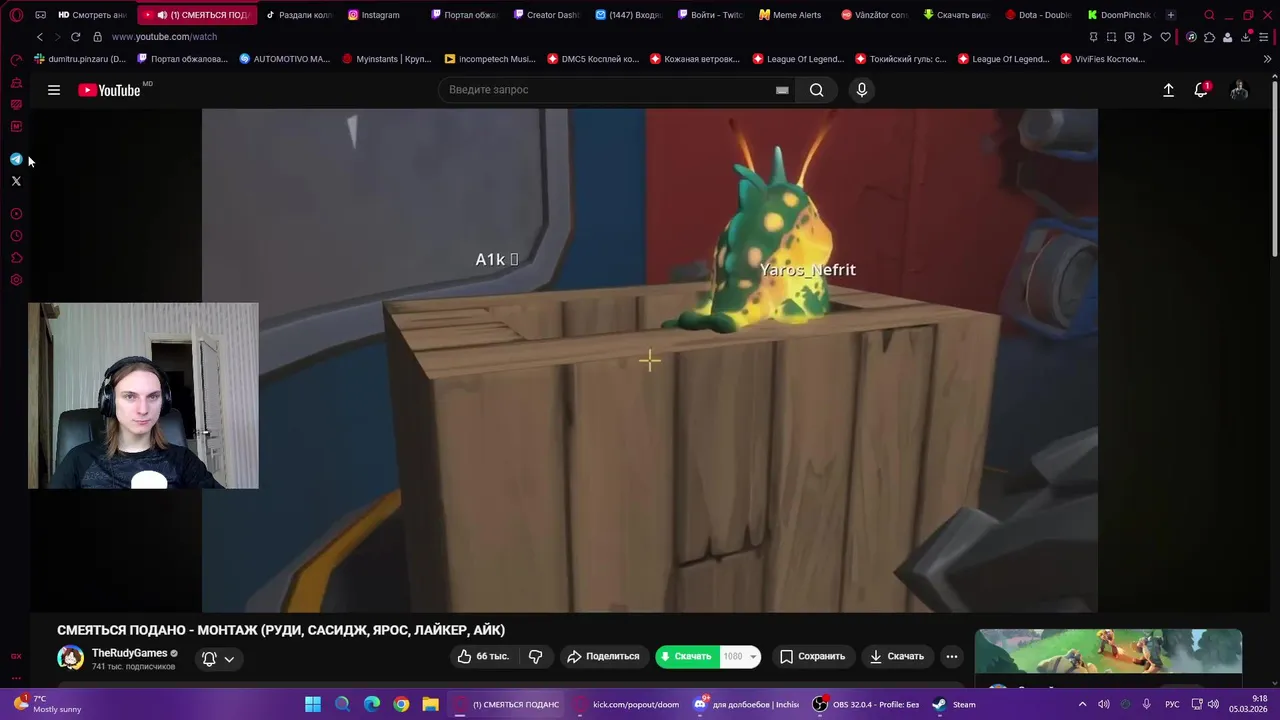Reload the page with the refresh icon
This screenshot has width=1280, height=720.
75,37
